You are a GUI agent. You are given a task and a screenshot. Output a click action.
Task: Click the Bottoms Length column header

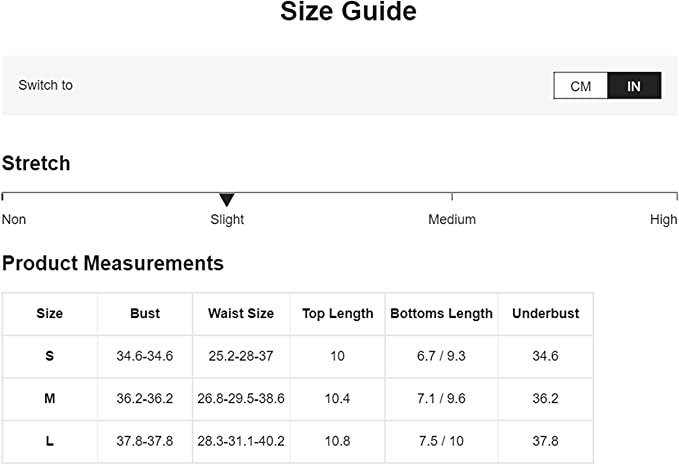[x=441, y=313]
